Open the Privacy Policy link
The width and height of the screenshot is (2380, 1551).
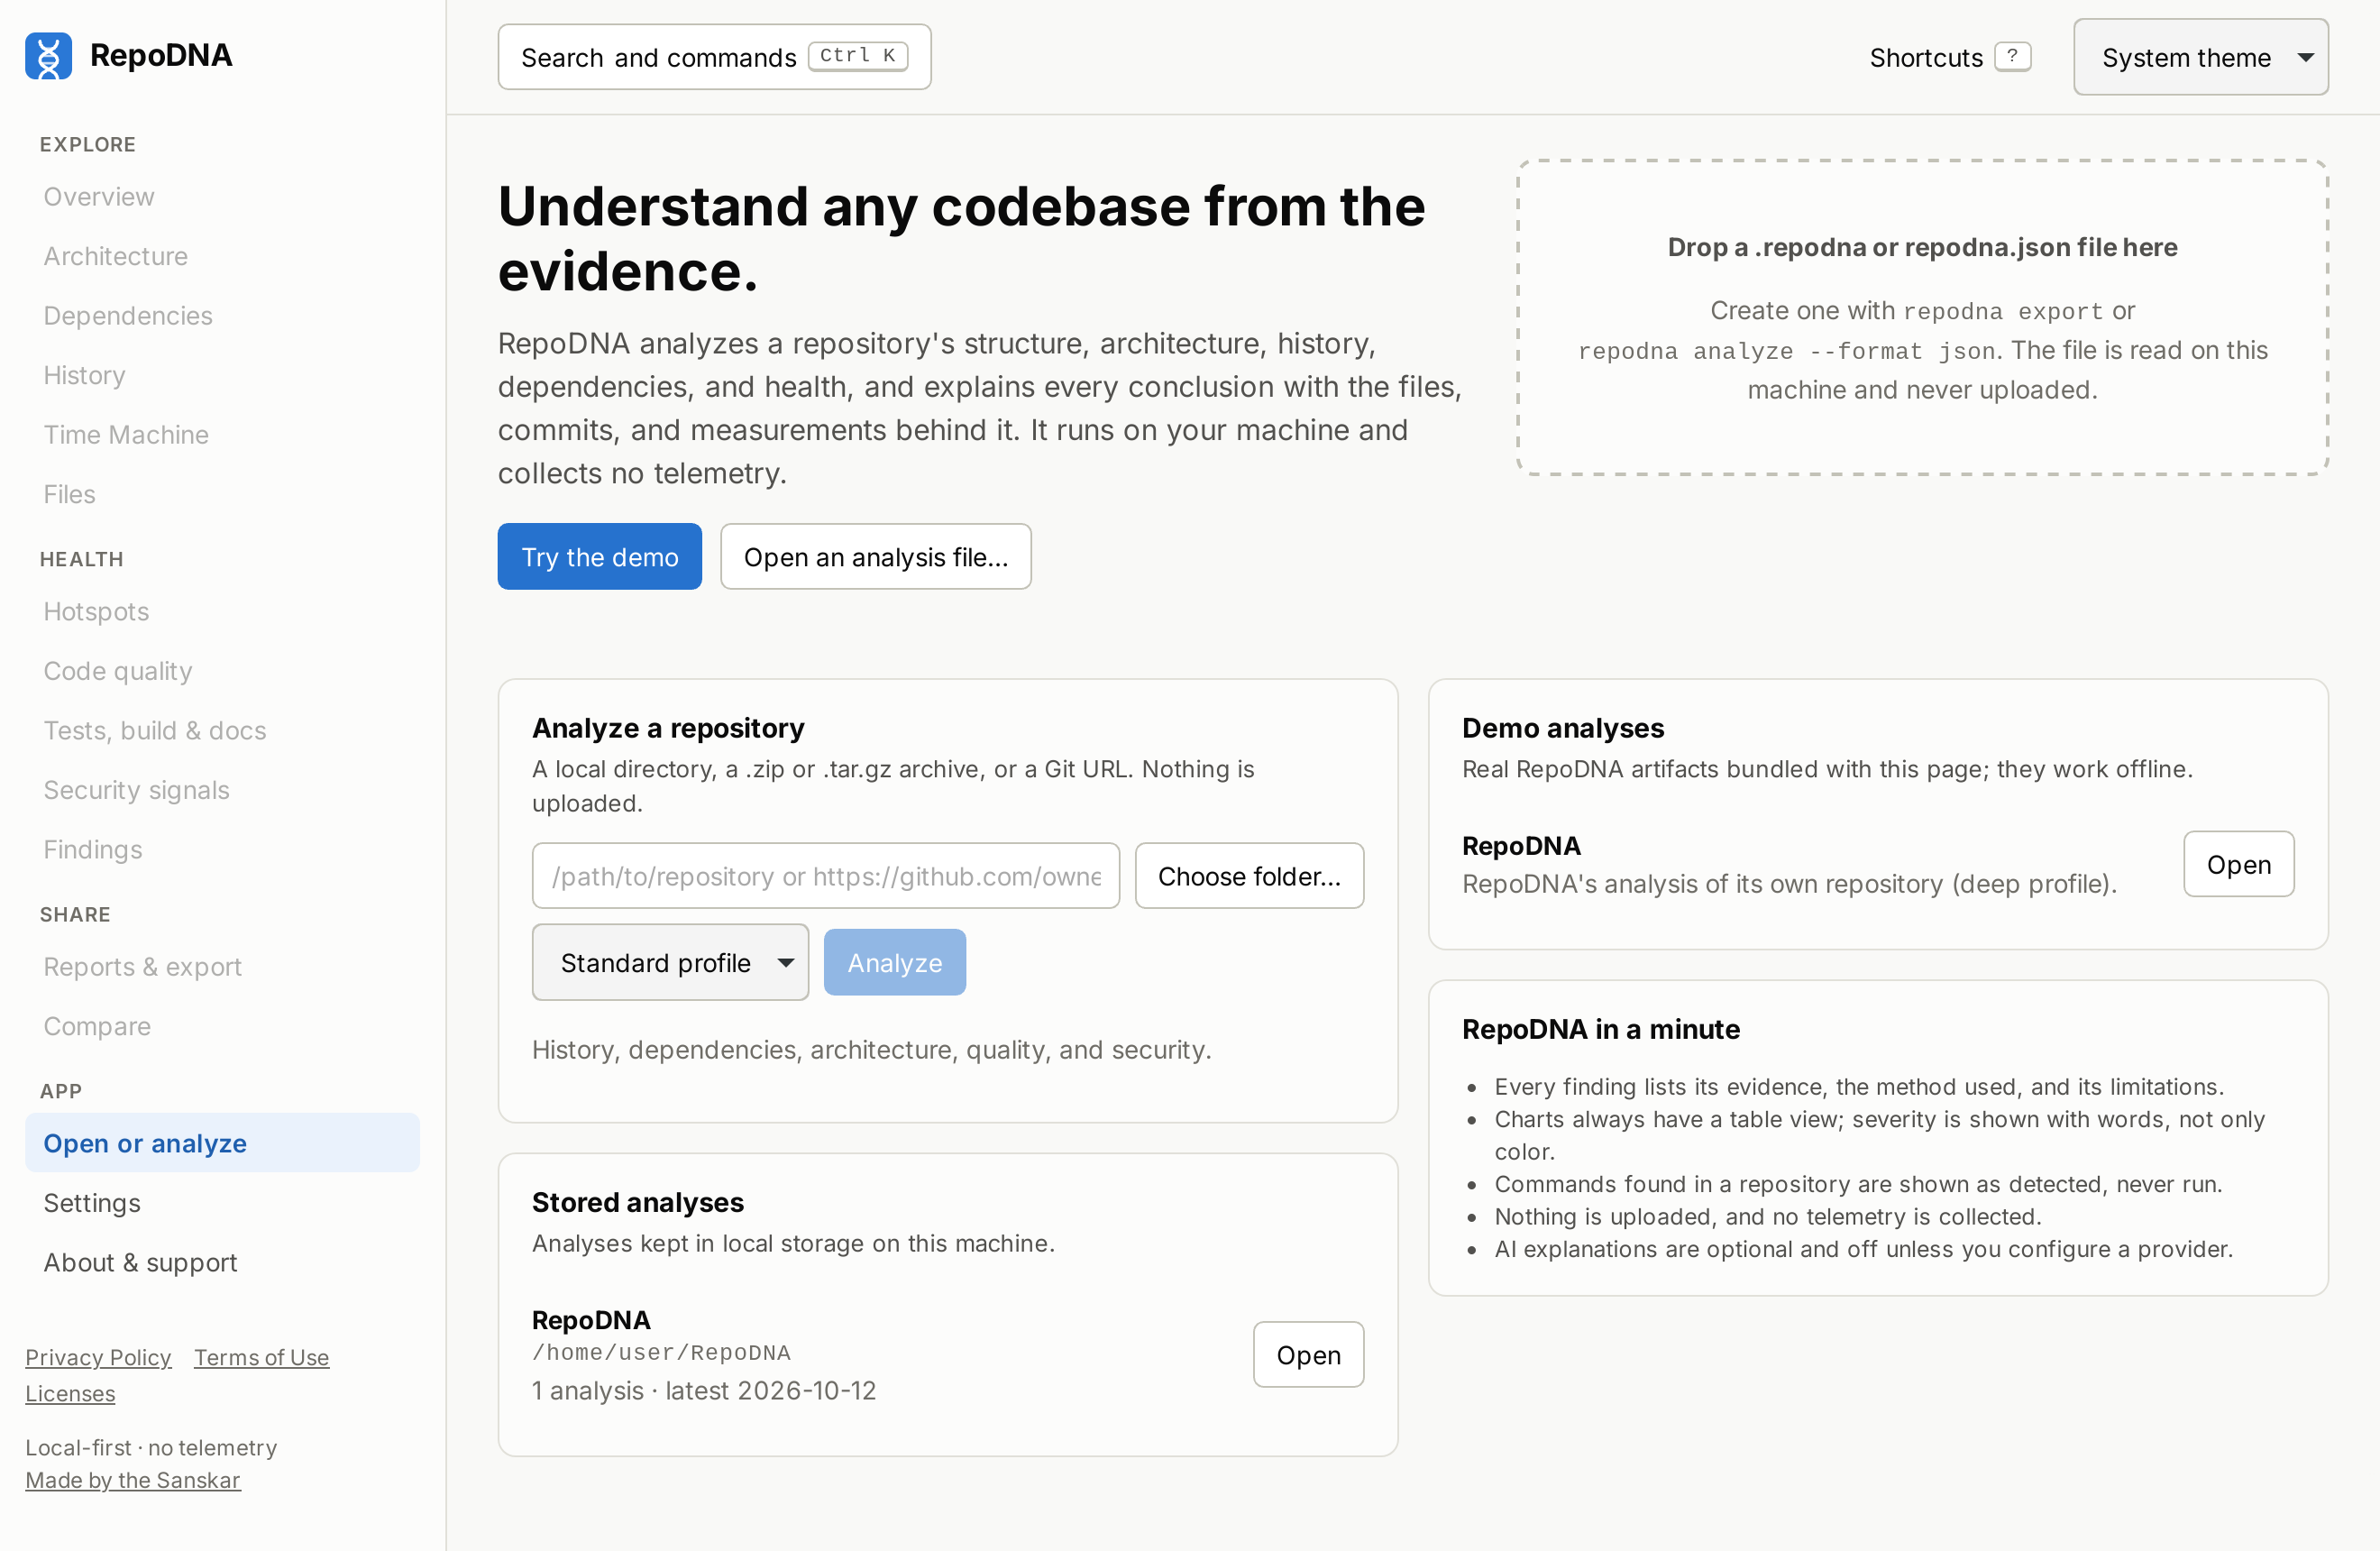[98, 1357]
